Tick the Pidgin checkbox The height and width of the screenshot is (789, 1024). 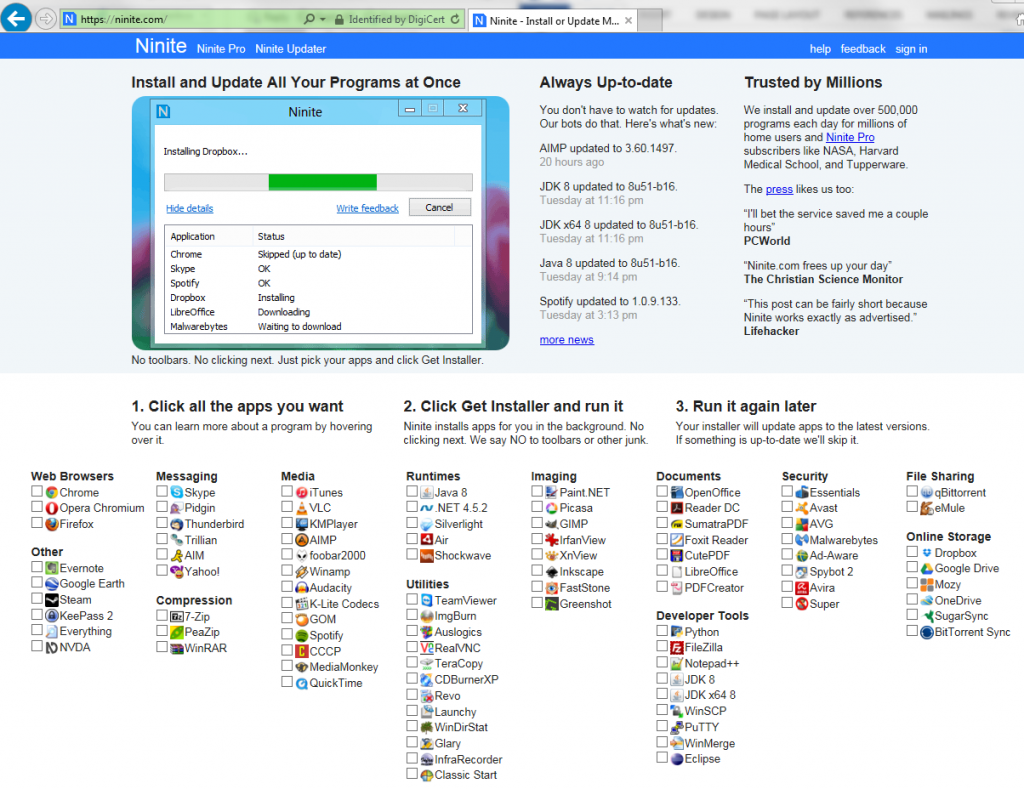[x=162, y=507]
